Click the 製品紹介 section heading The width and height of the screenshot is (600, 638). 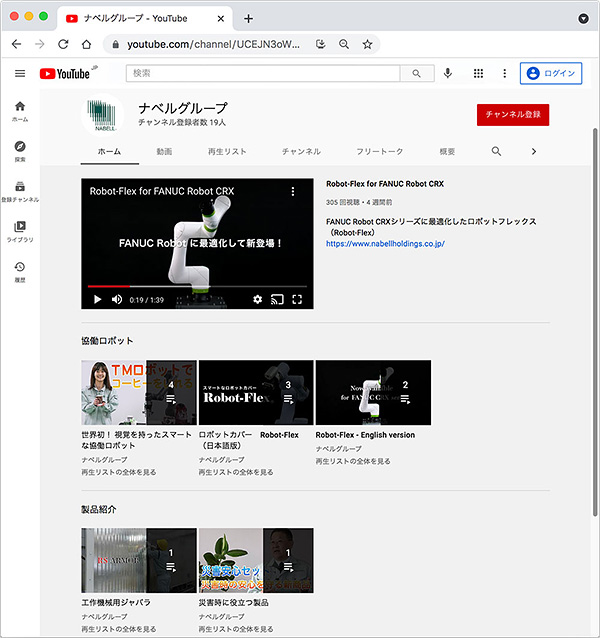(99, 509)
